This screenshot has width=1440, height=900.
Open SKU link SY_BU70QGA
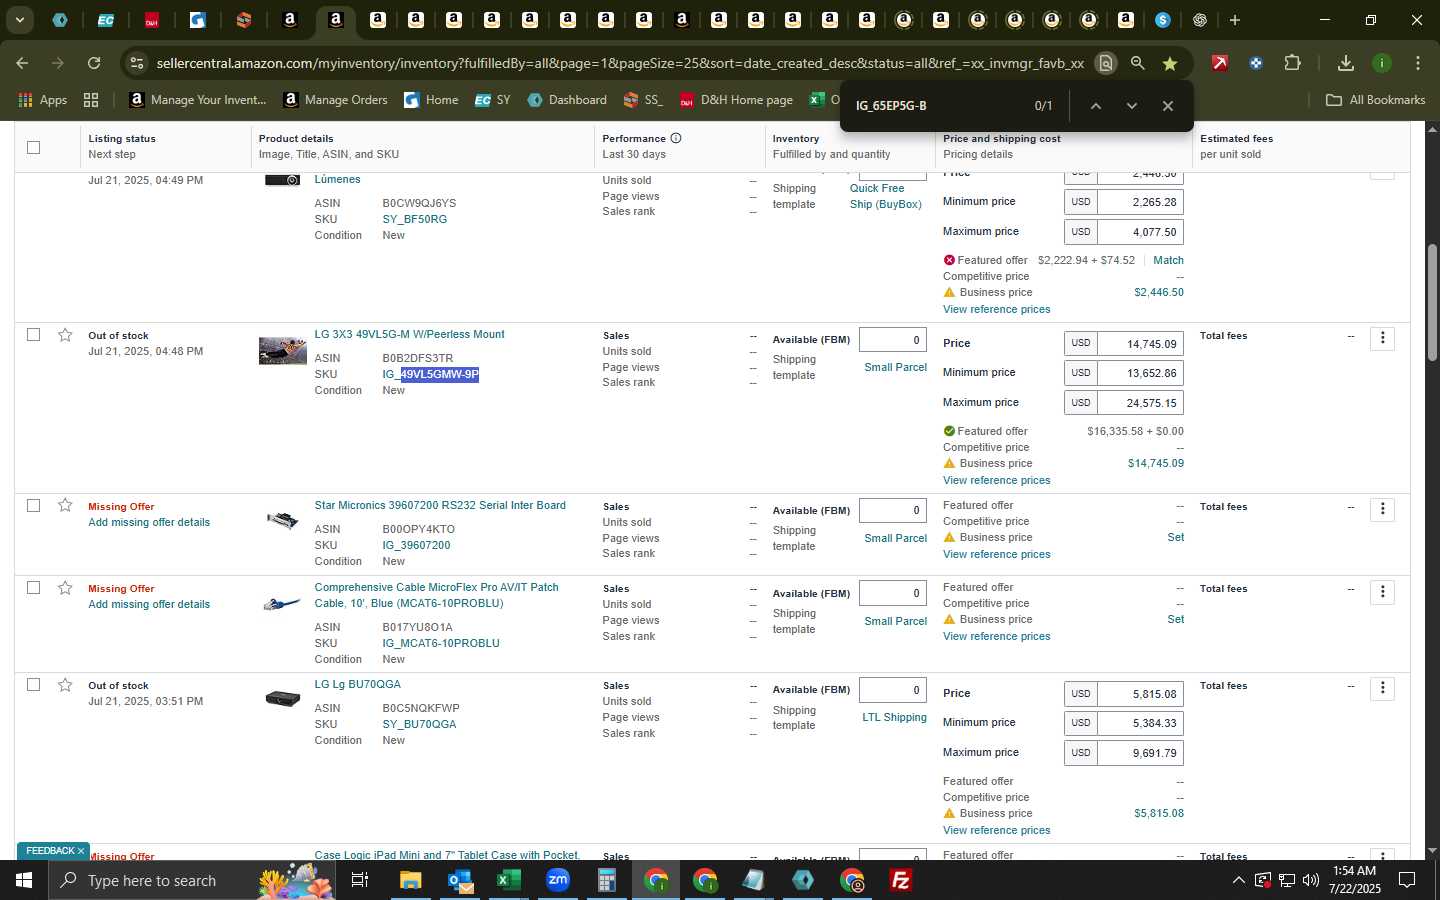click(419, 724)
